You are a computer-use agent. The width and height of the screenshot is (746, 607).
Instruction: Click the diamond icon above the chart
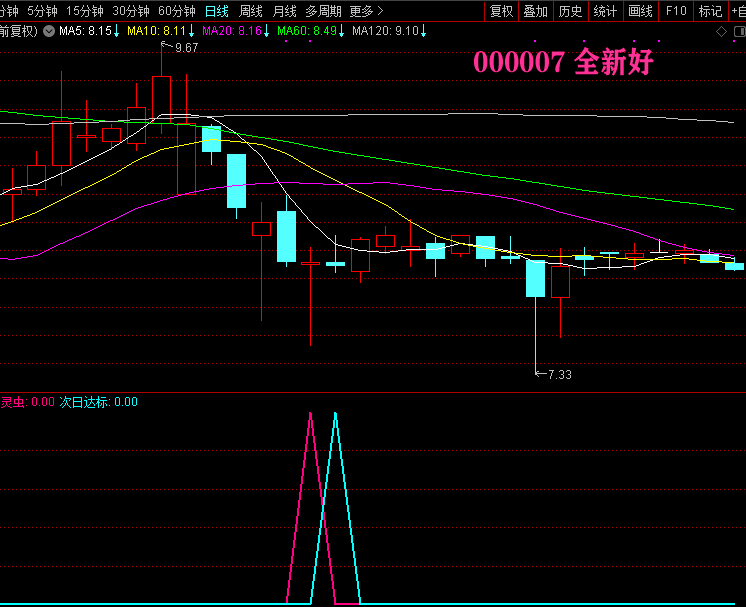pyautogui.click(x=721, y=32)
